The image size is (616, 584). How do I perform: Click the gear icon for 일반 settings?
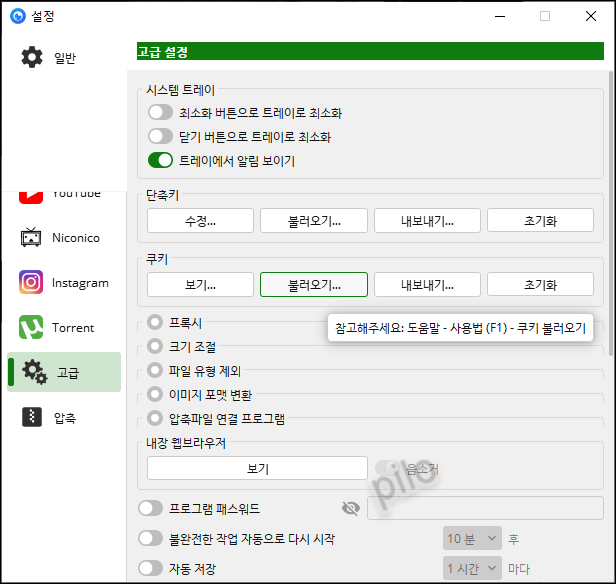[32, 57]
